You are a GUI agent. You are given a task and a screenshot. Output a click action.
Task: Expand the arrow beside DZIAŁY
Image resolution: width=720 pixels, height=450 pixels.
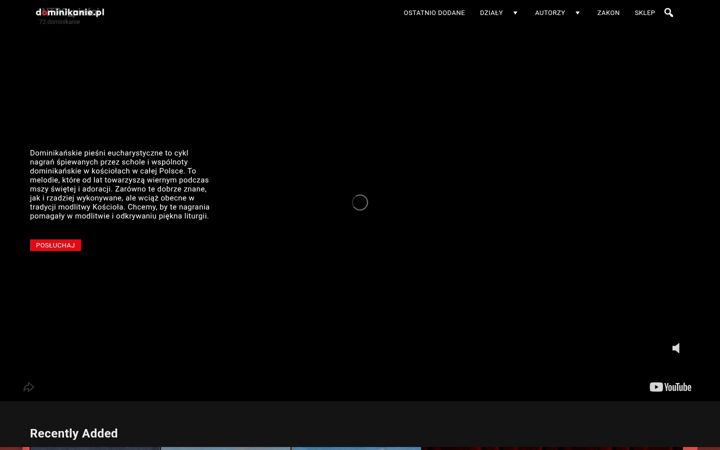515,13
